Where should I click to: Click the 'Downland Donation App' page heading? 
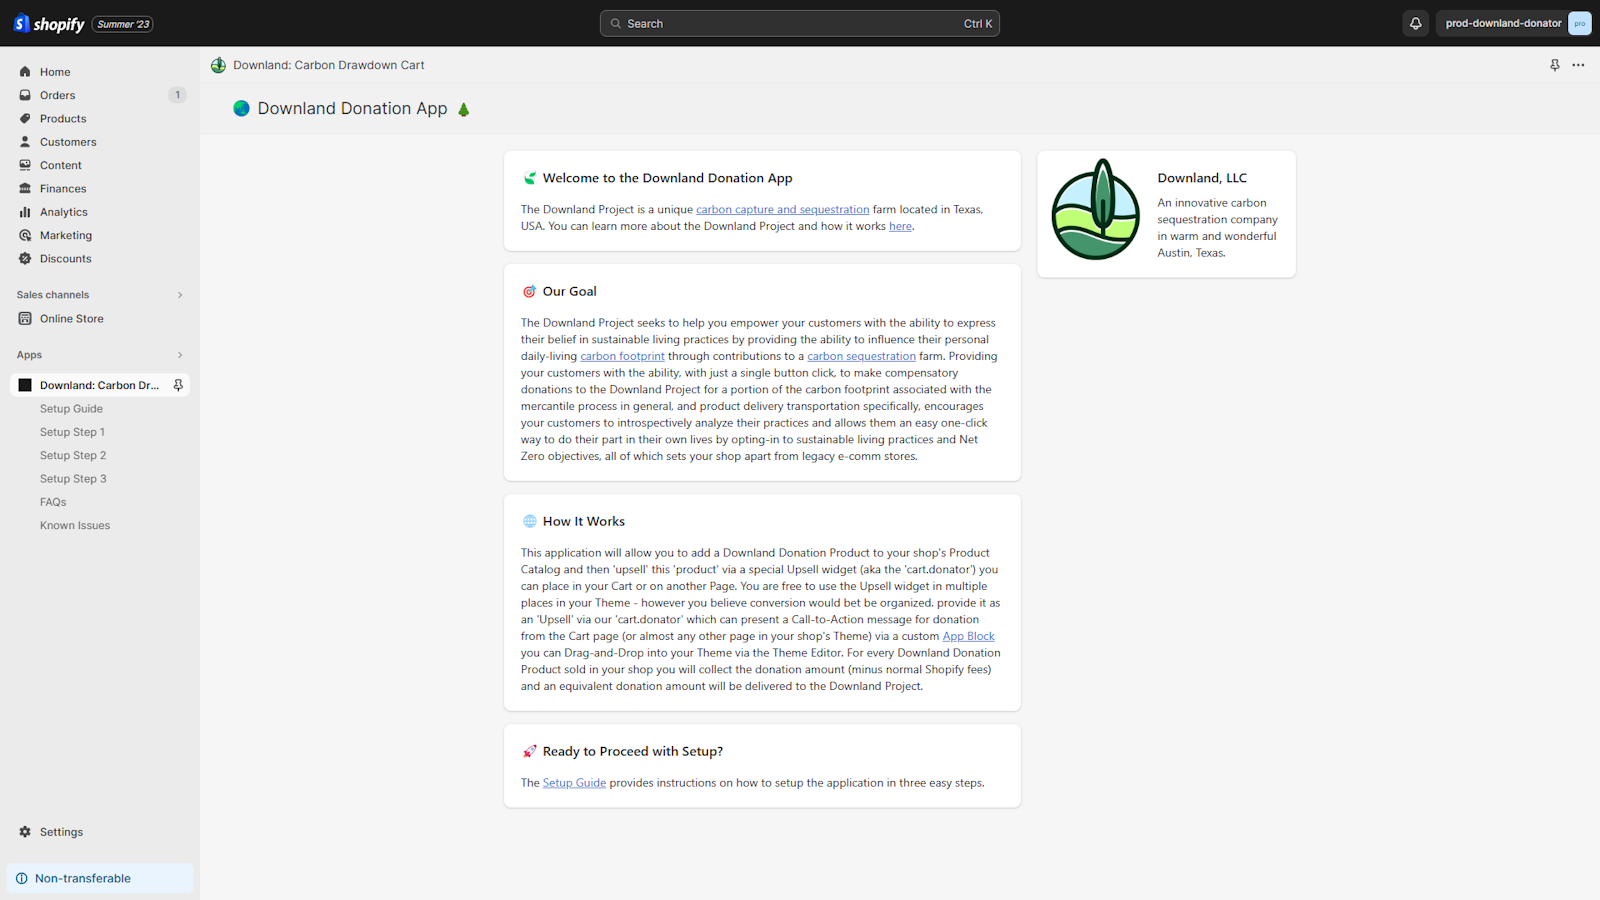pyautogui.click(x=352, y=108)
